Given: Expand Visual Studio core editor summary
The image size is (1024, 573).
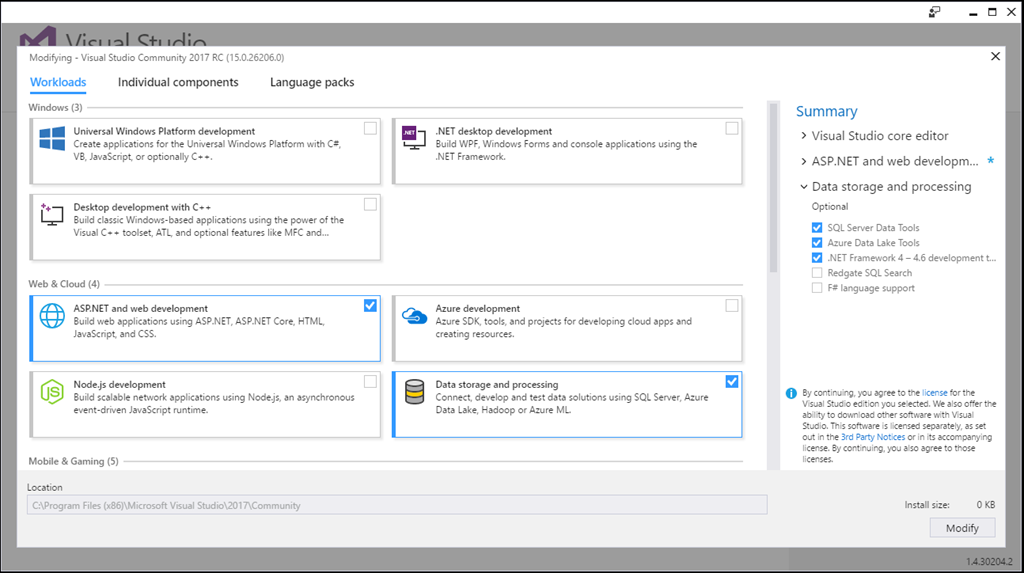Looking at the screenshot, I should (804, 135).
